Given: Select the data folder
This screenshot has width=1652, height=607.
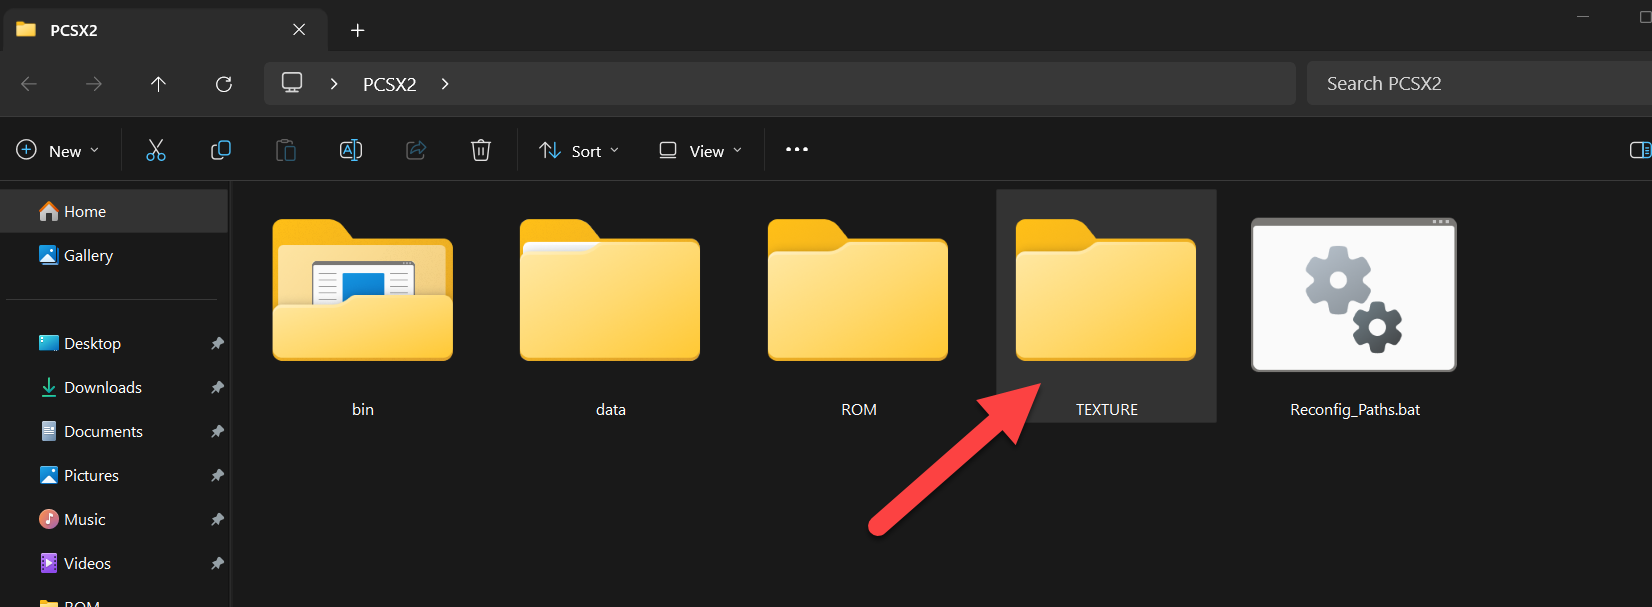Looking at the screenshot, I should (610, 306).
